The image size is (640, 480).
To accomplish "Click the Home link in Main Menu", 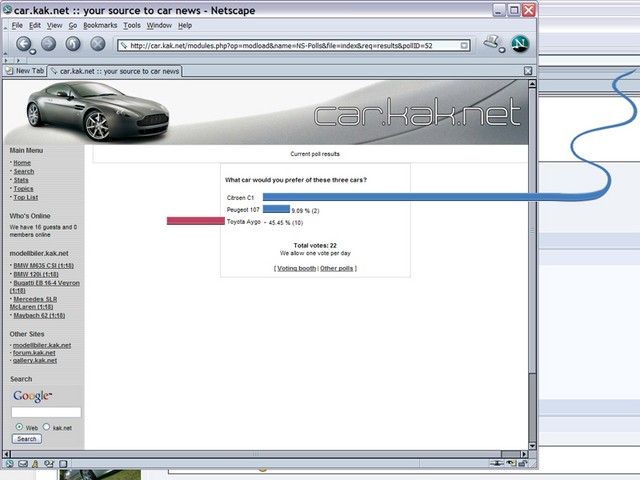I will pyautogui.click(x=22, y=163).
